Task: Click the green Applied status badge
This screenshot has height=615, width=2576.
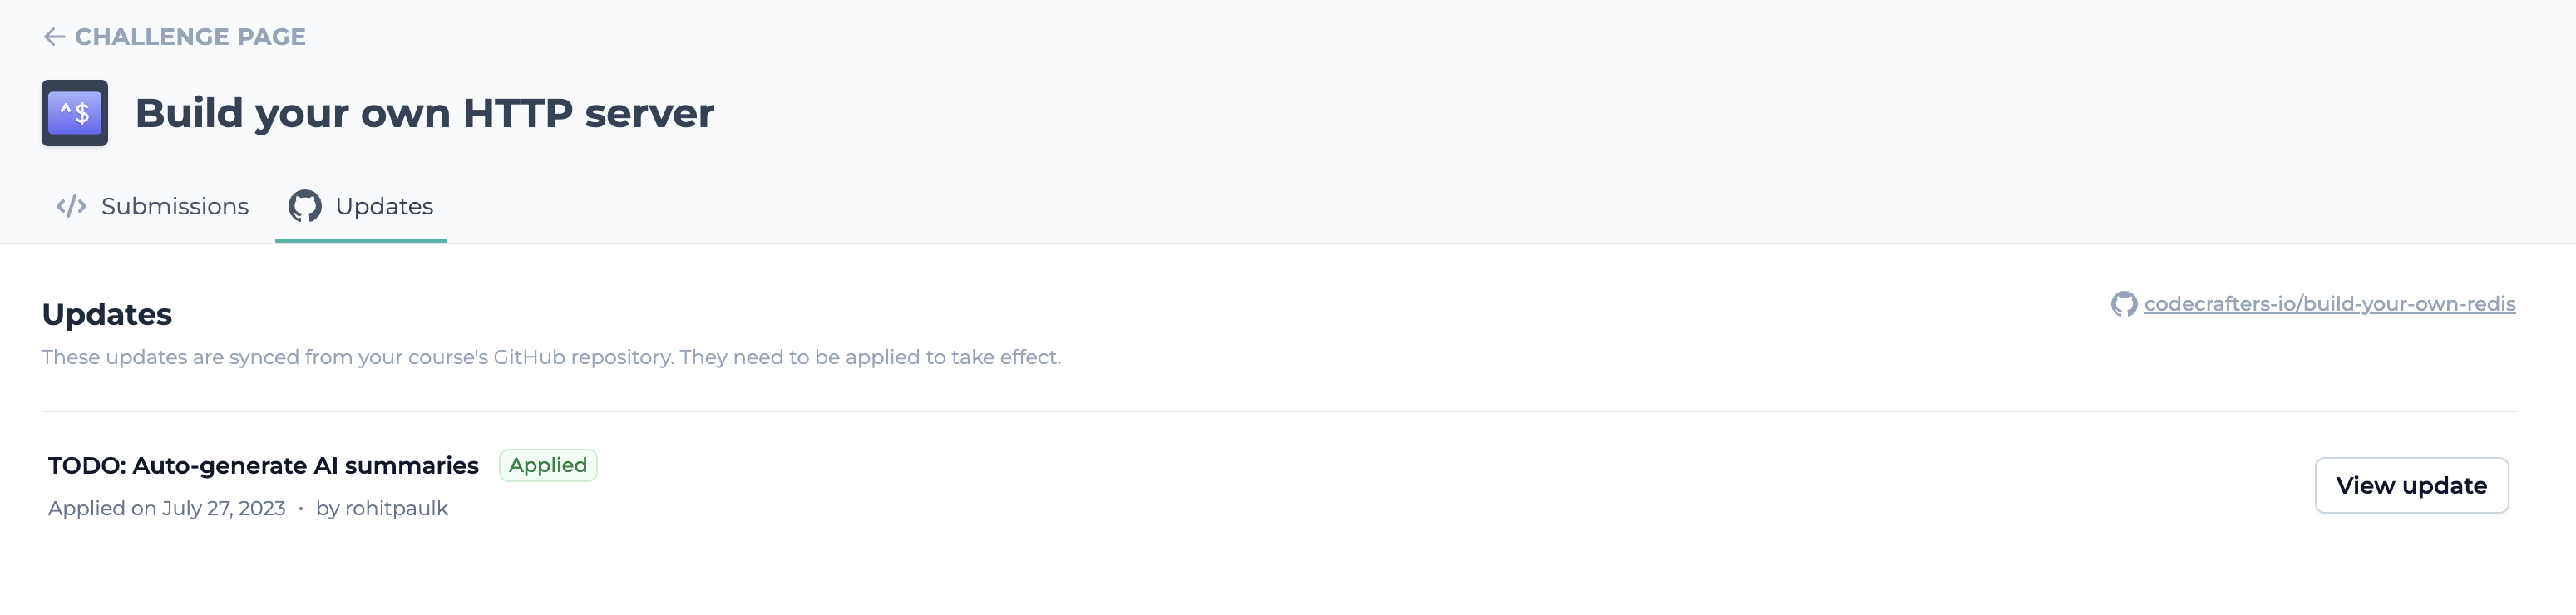Action: click(x=548, y=465)
